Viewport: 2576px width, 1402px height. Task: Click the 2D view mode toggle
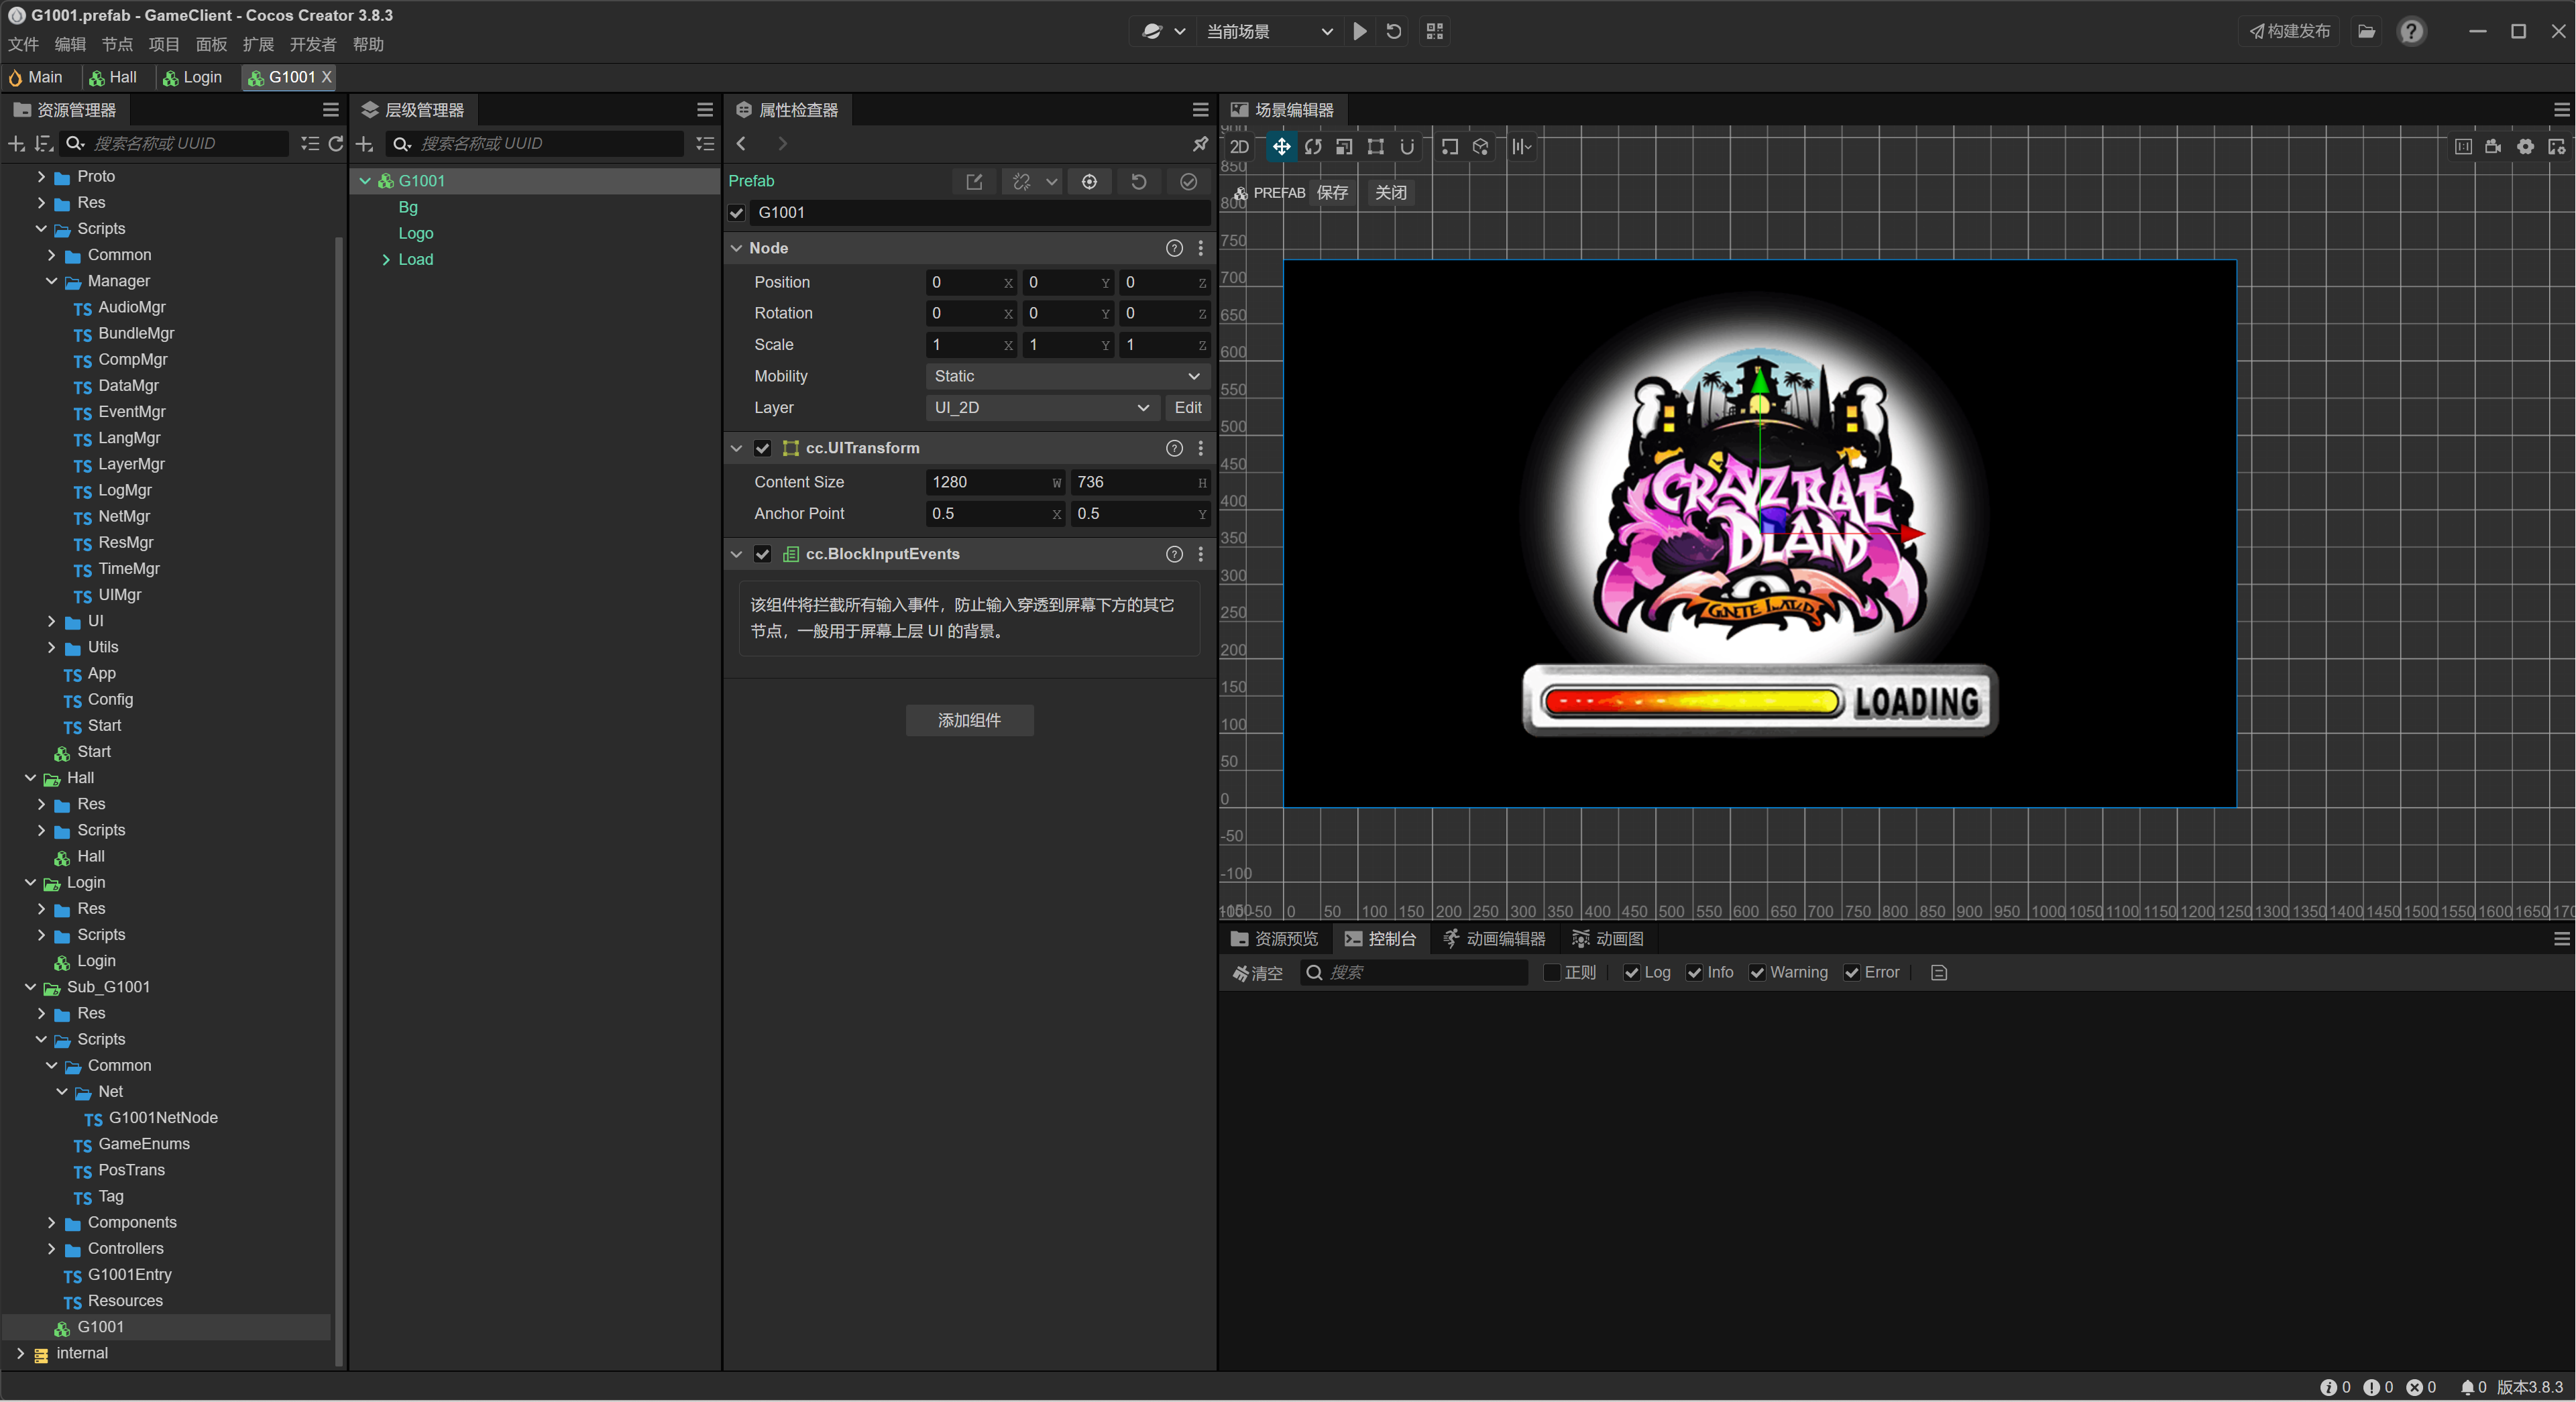click(x=1239, y=147)
